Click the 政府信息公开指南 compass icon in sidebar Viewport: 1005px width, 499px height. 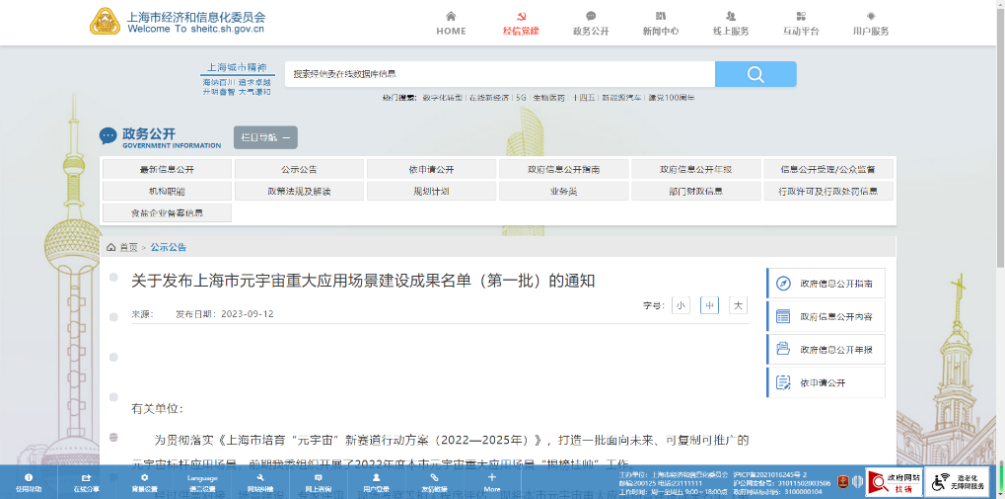pos(784,284)
